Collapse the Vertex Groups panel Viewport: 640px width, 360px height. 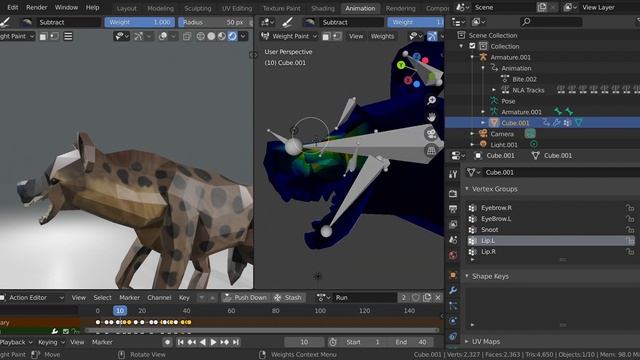tap(467, 189)
